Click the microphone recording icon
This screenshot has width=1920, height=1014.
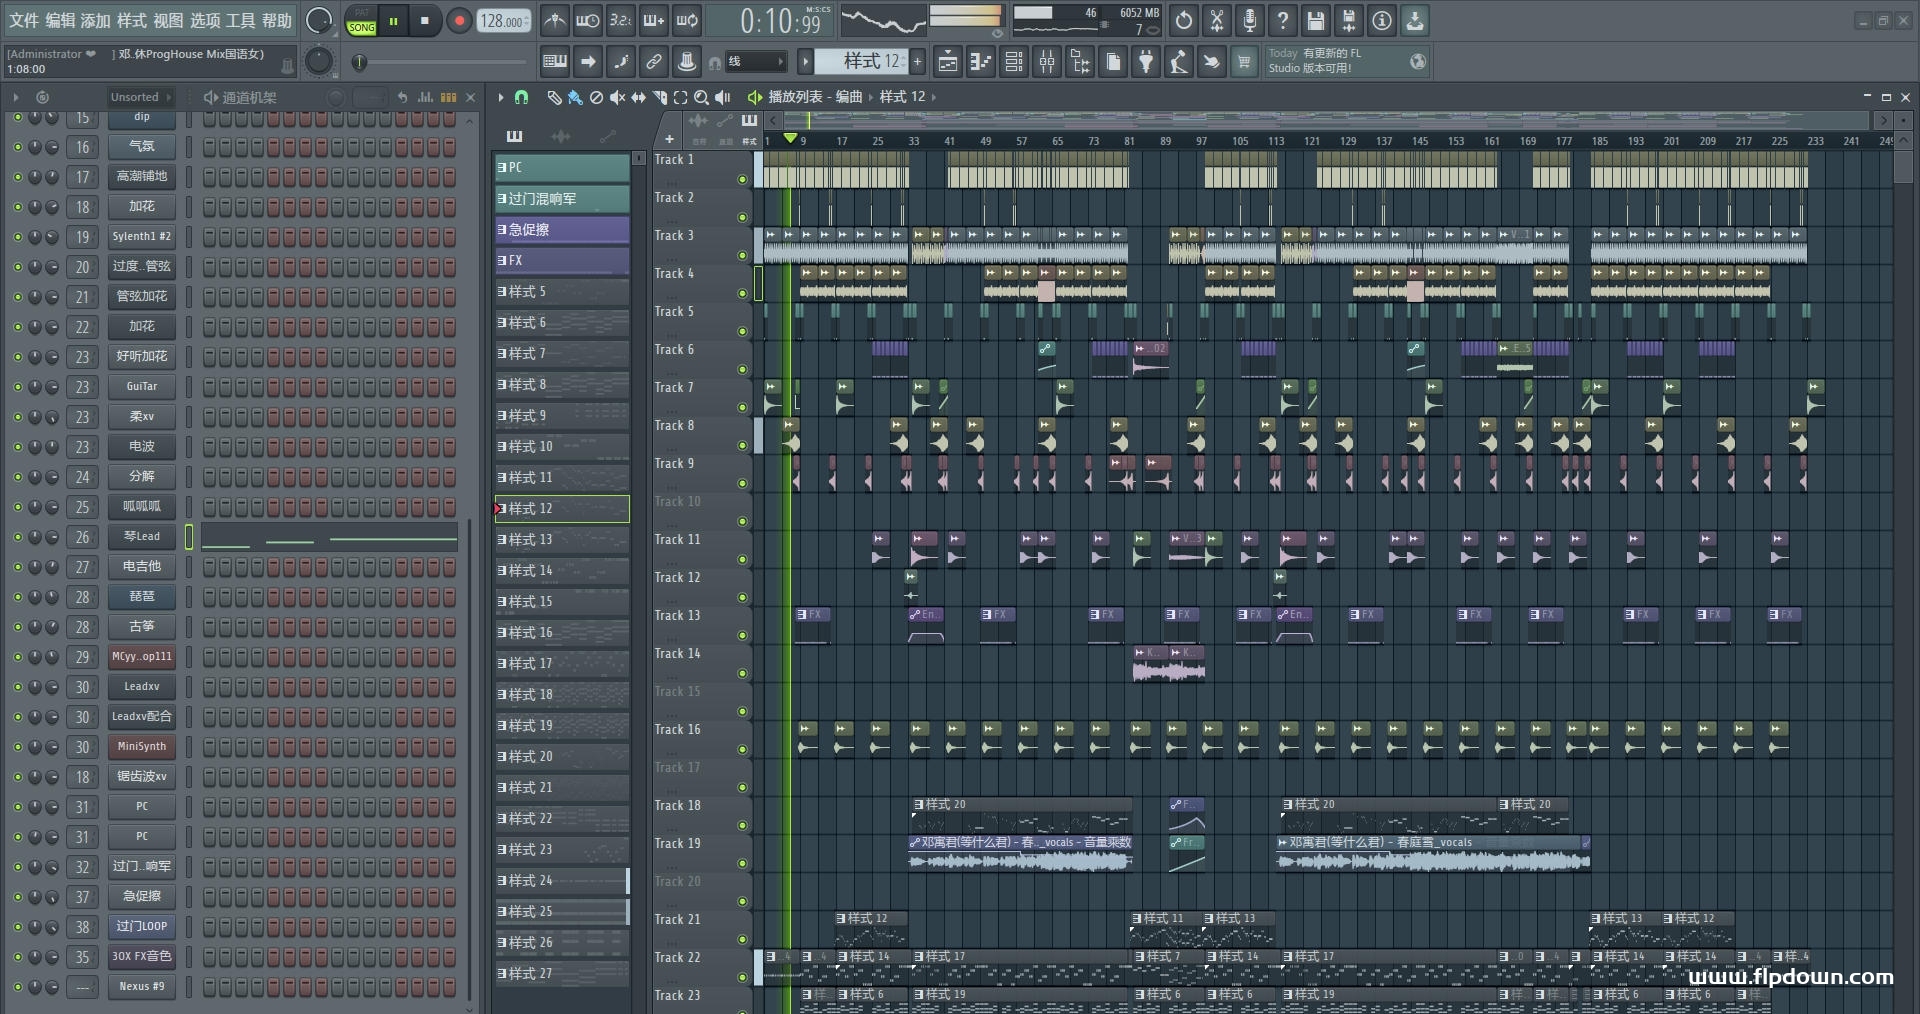(1250, 21)
